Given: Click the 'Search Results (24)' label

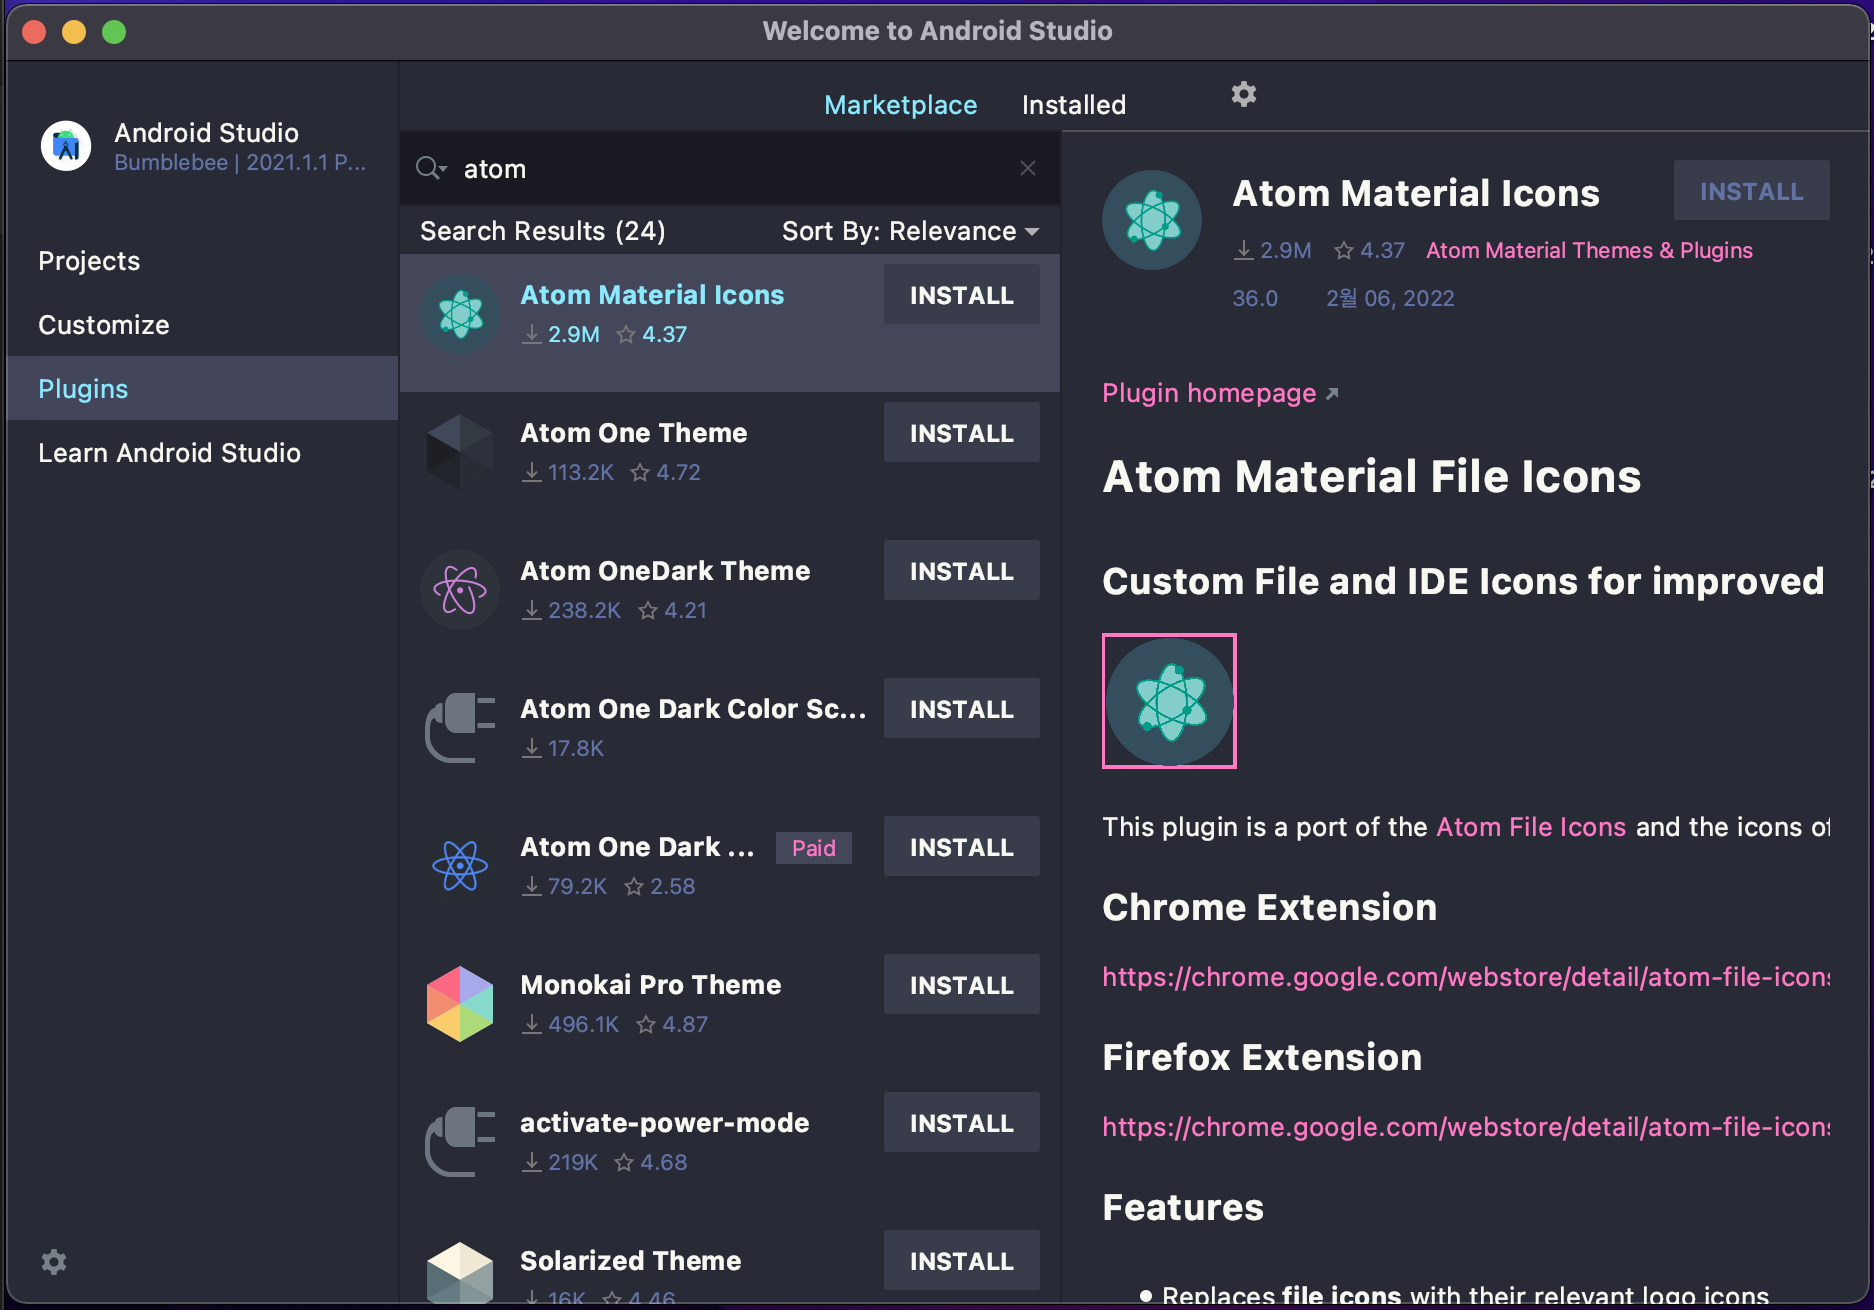Looking at the screenshot, I should click(543, 231).
